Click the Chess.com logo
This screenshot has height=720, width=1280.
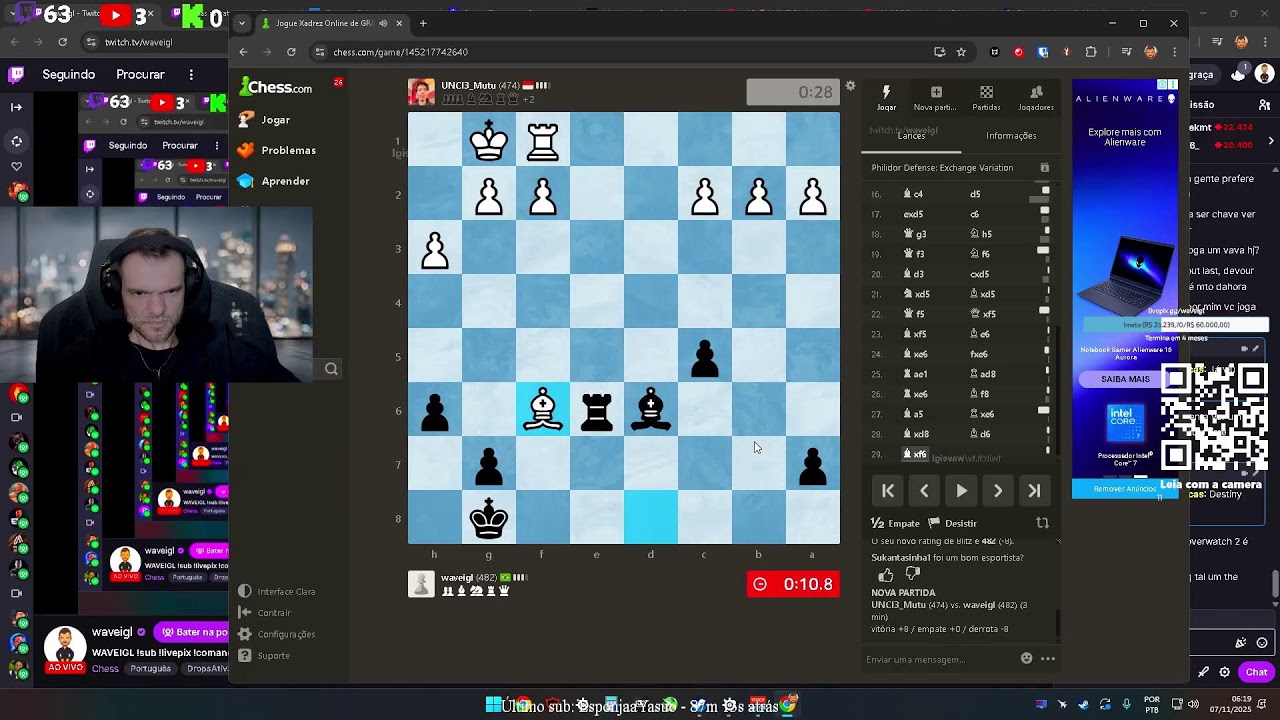276,87
